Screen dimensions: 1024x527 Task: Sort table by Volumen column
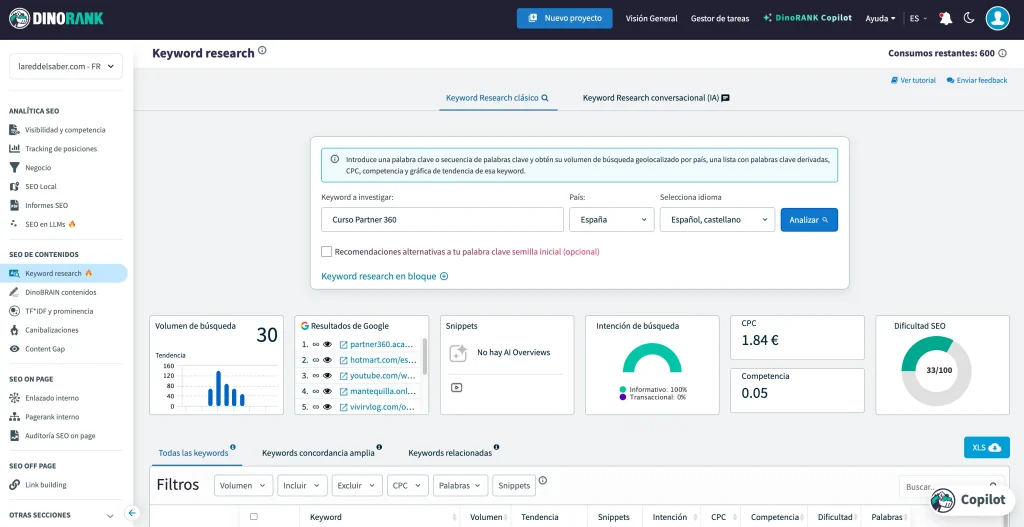point(486,517)
